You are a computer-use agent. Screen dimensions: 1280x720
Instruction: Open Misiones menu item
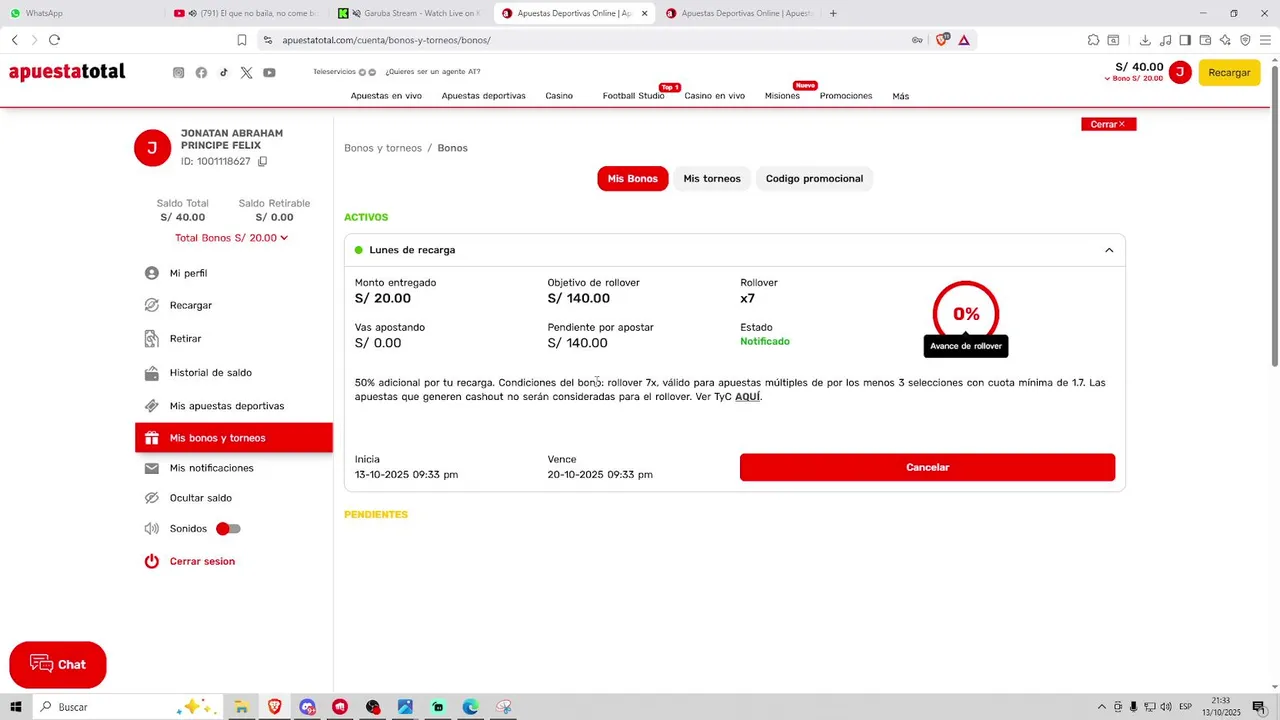pyautogui.click(x=782, y=96)
